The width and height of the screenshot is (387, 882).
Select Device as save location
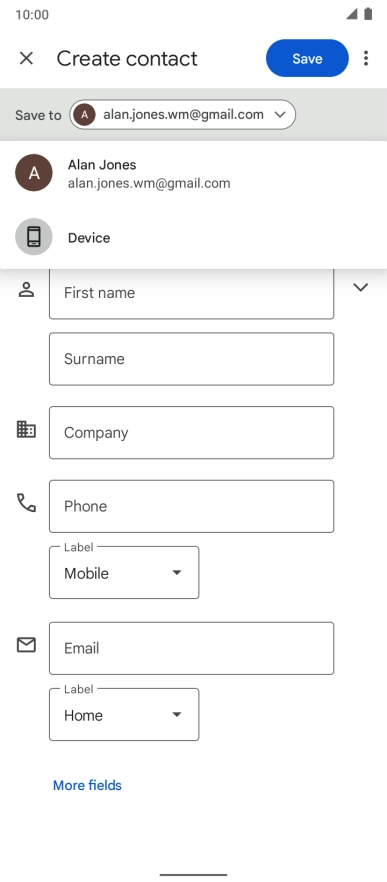pyautogui.click(x=194, y=237)
